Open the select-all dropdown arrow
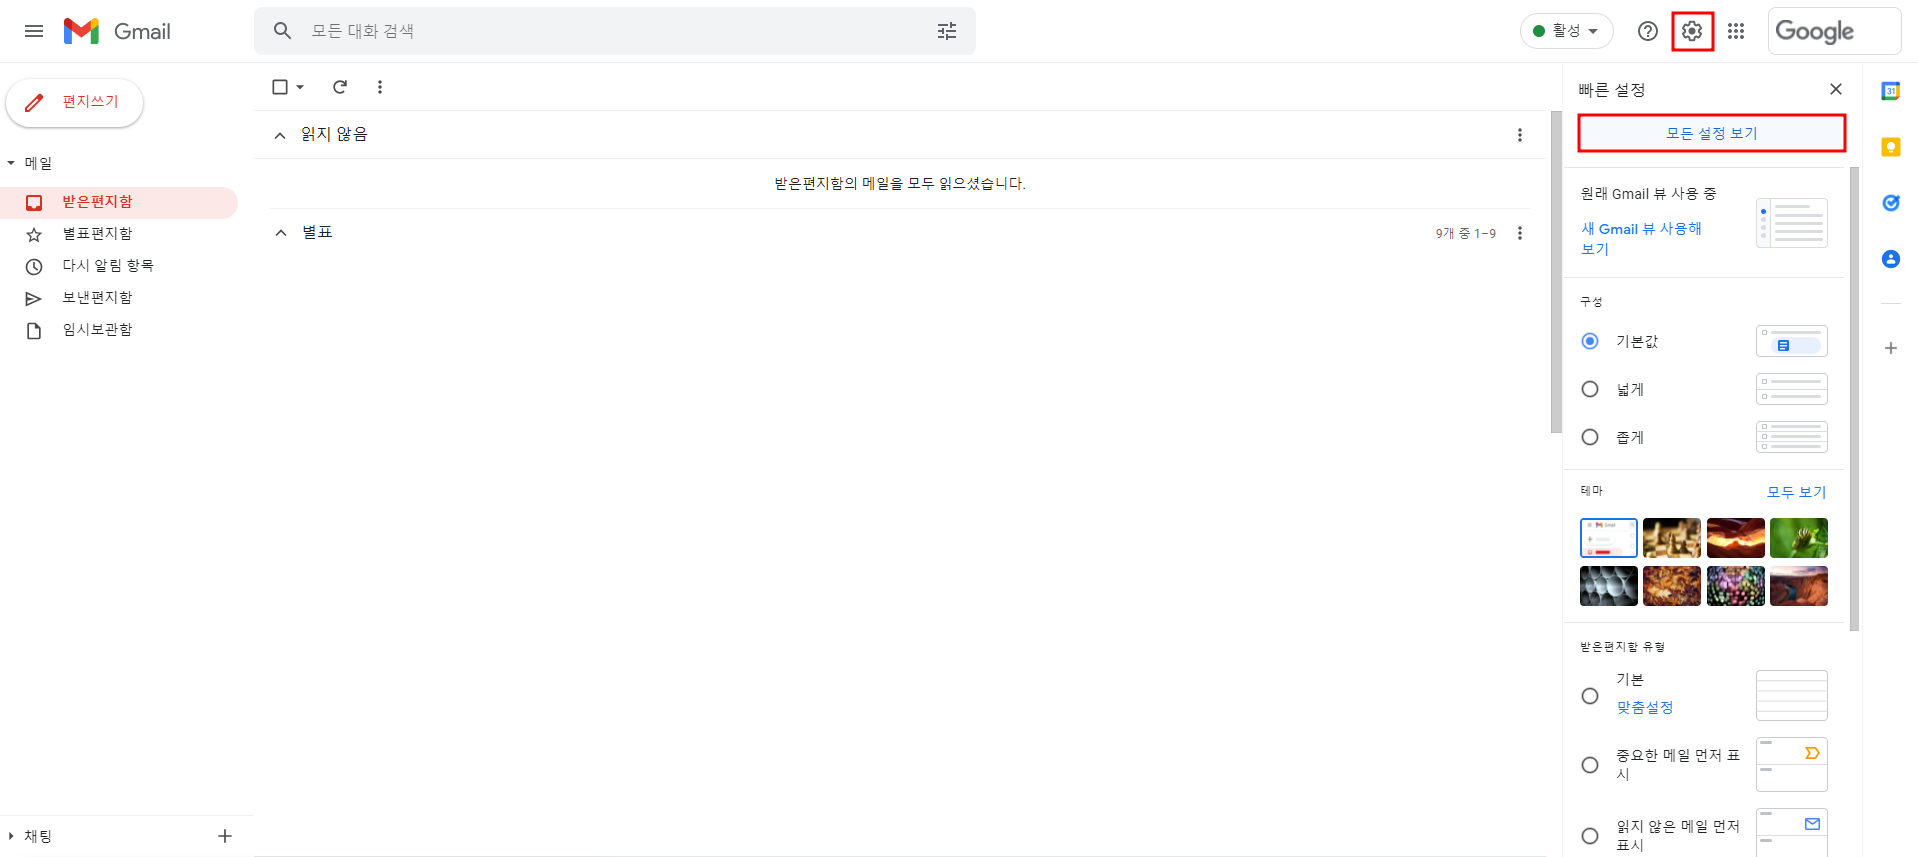The width and height of the screenshot is (1918, 857). pos(300,87)
